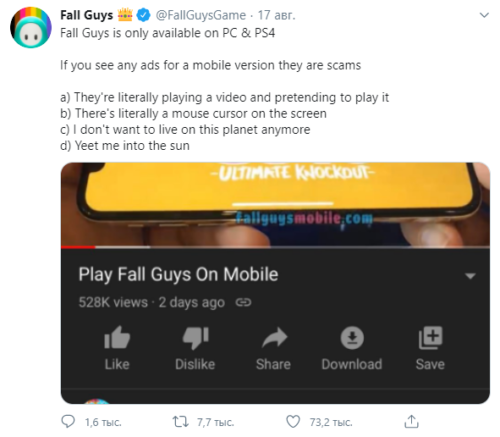
Task: Click the Share arrow icon in video
Action: (x=274, y=337)
